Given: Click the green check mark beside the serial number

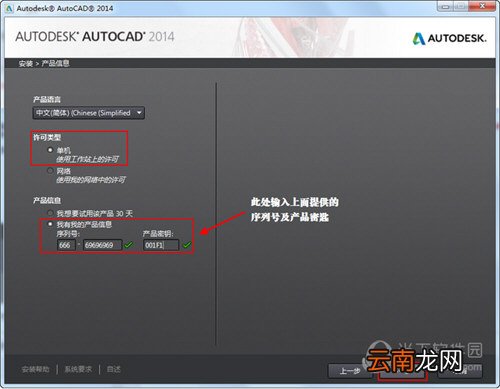Looking at the screenshot, I should (x=128, y=245).
